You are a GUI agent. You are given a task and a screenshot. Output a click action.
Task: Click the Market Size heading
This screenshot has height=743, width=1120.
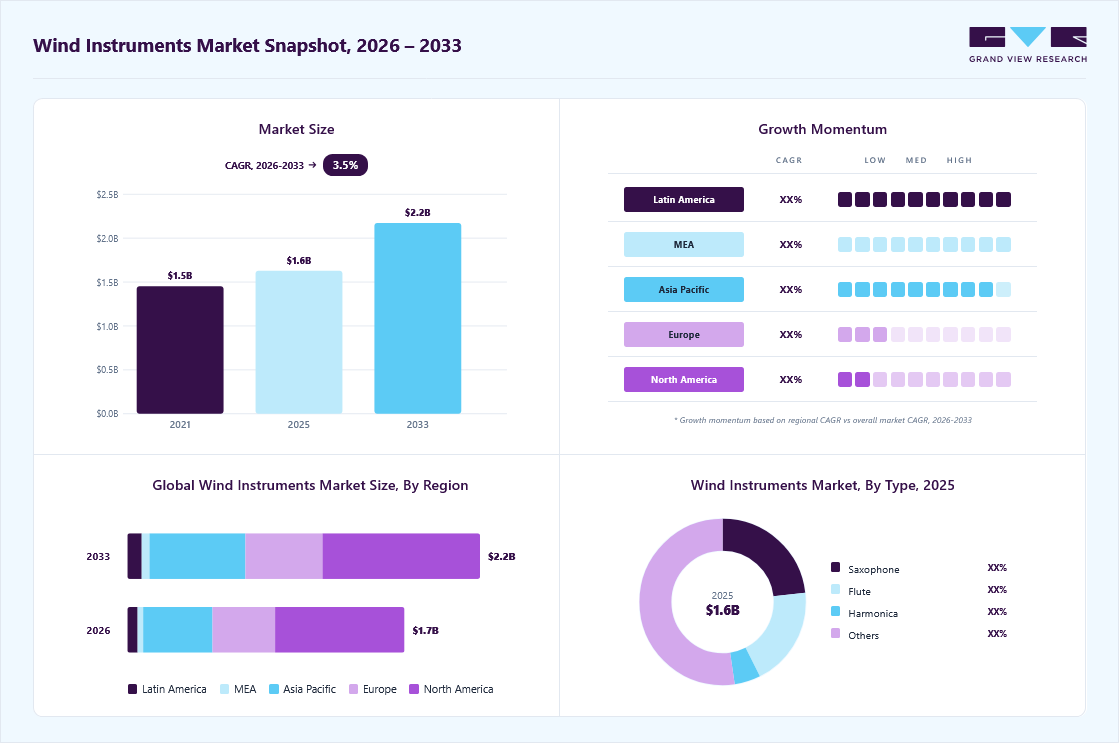point(296,129)
